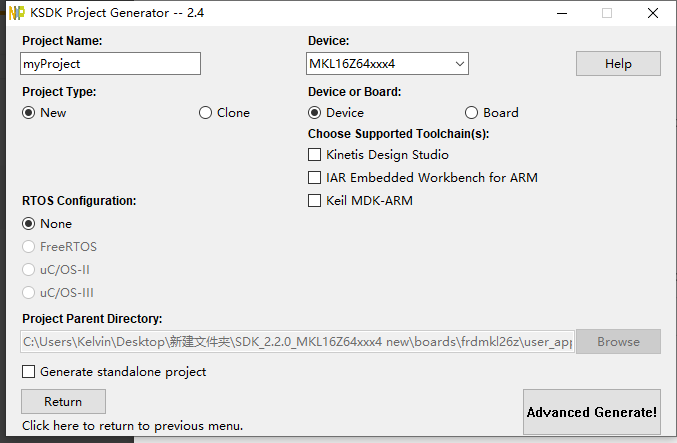Close the KSDK Project Generator window

point(652,13)
